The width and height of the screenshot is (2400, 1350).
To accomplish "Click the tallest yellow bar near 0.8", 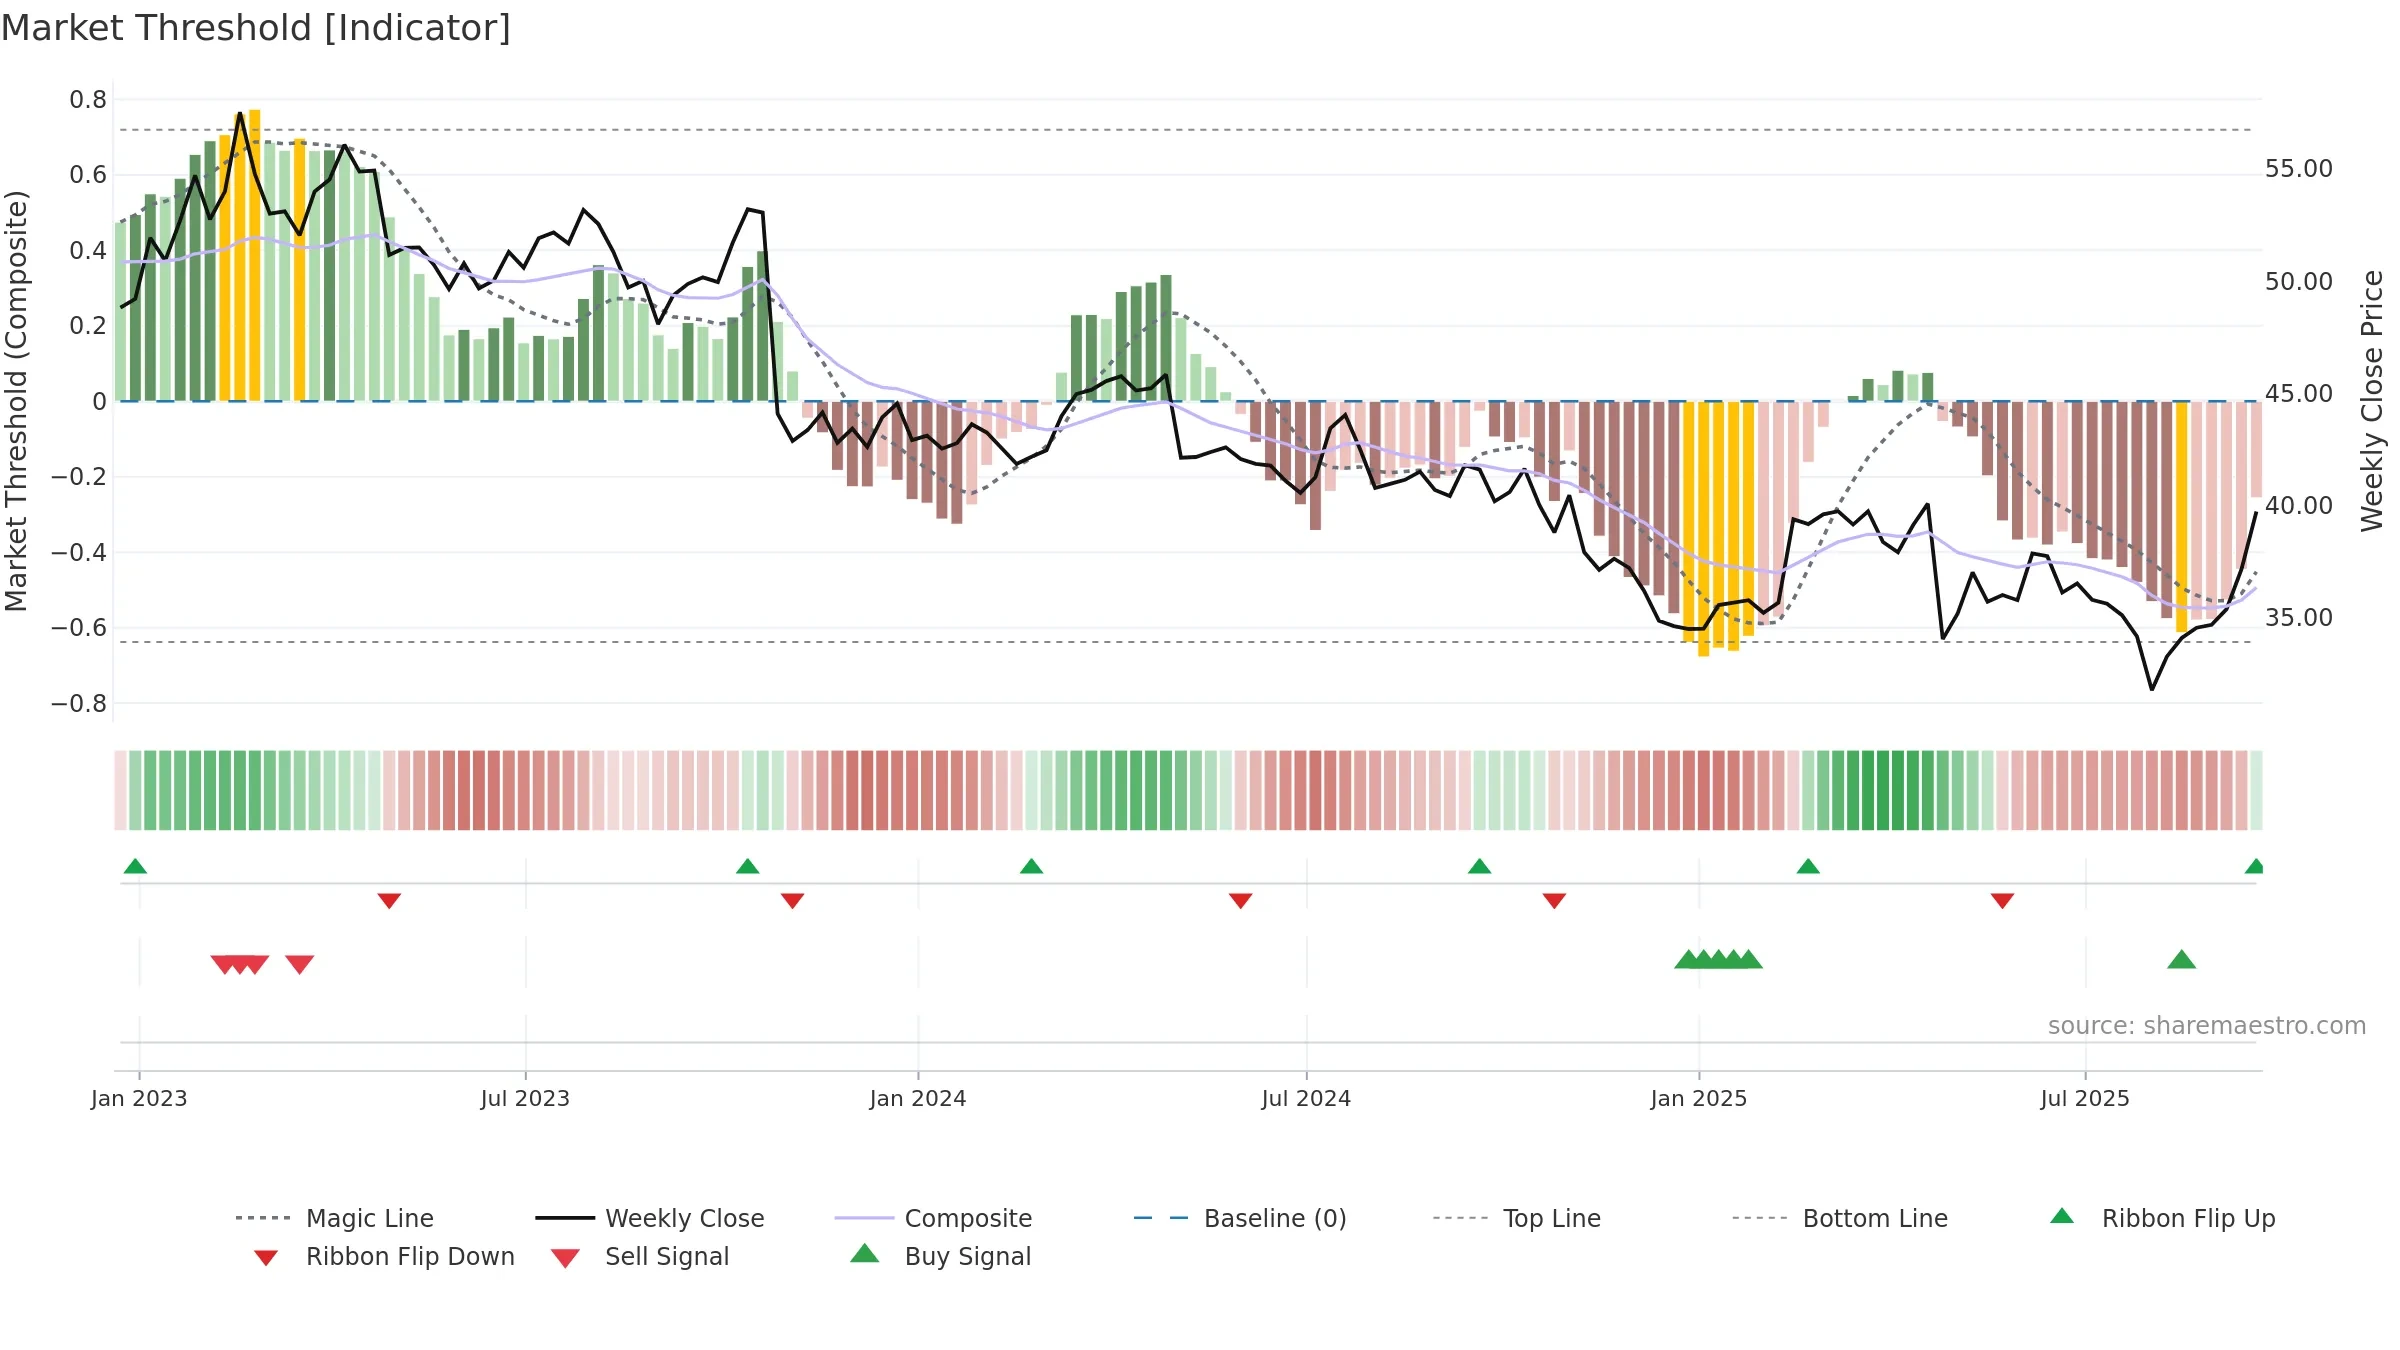I will [255, 255].
